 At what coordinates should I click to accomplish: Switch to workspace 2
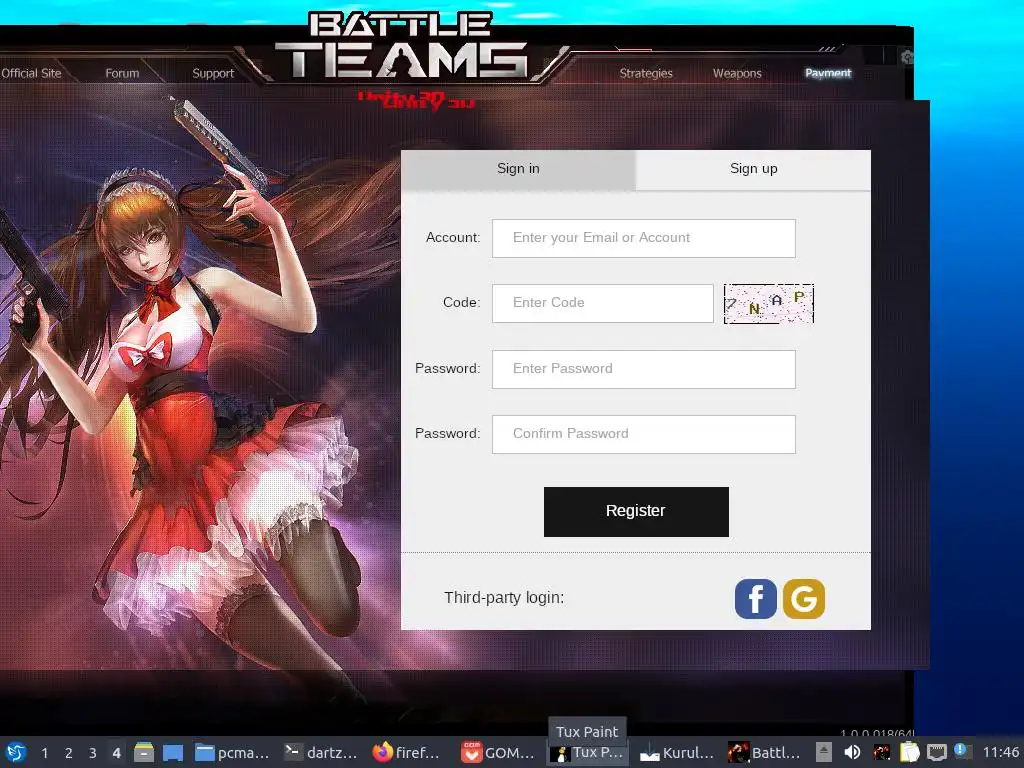[x=69, y=753]
